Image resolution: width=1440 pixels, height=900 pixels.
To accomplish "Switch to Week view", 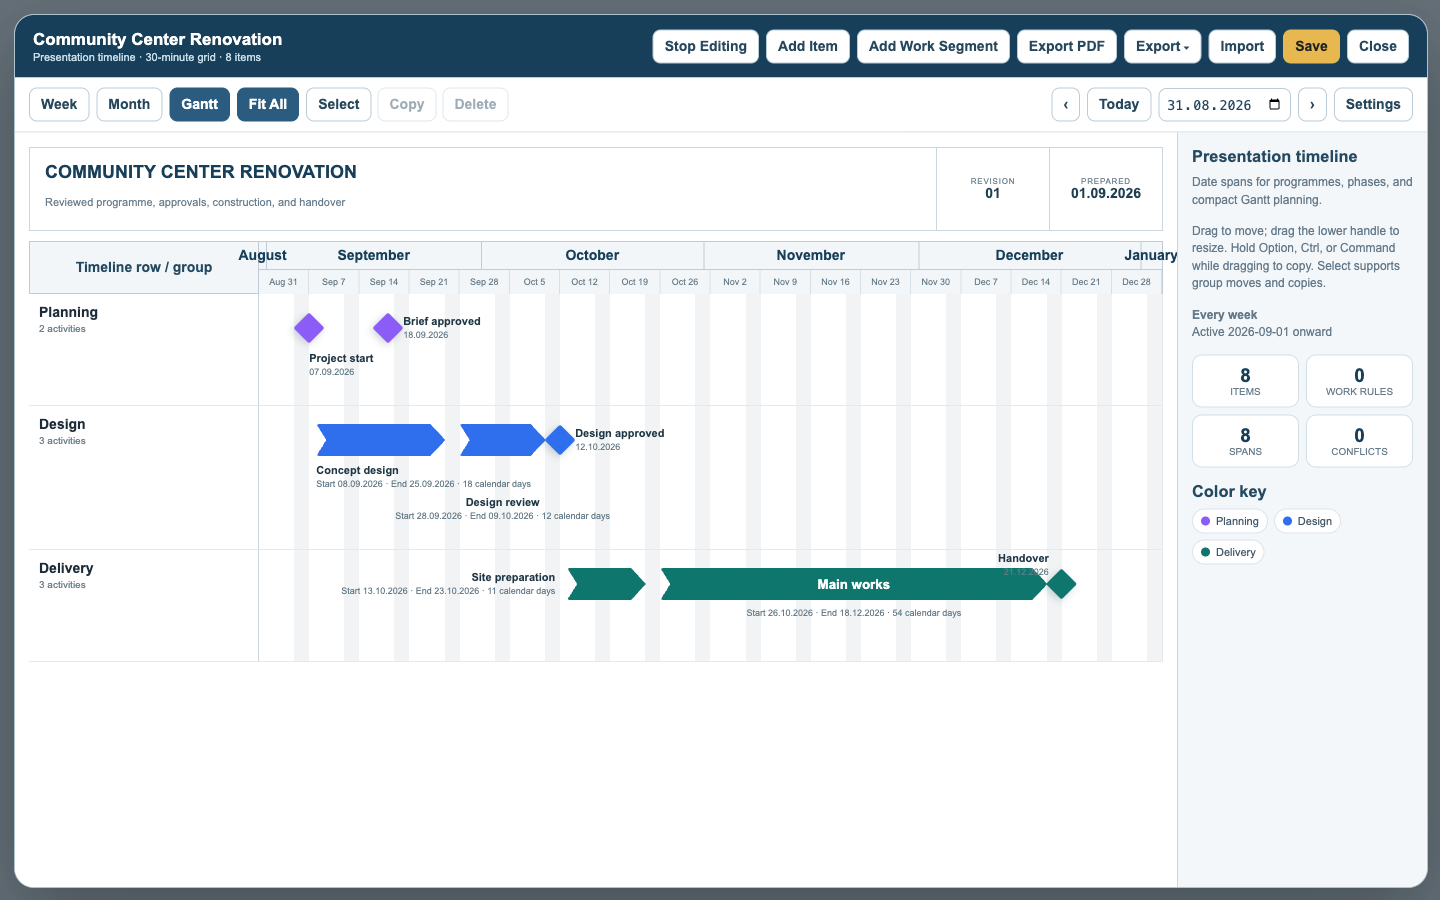I will coord(59,105).
